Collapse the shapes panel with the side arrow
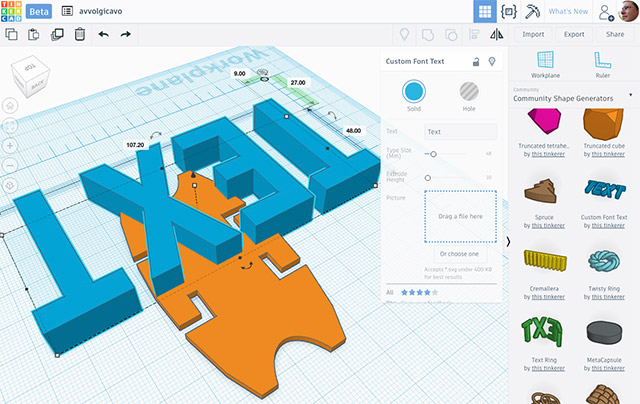Image resolution: width=640 pixels, height=404 pixels. click(508, 241)
